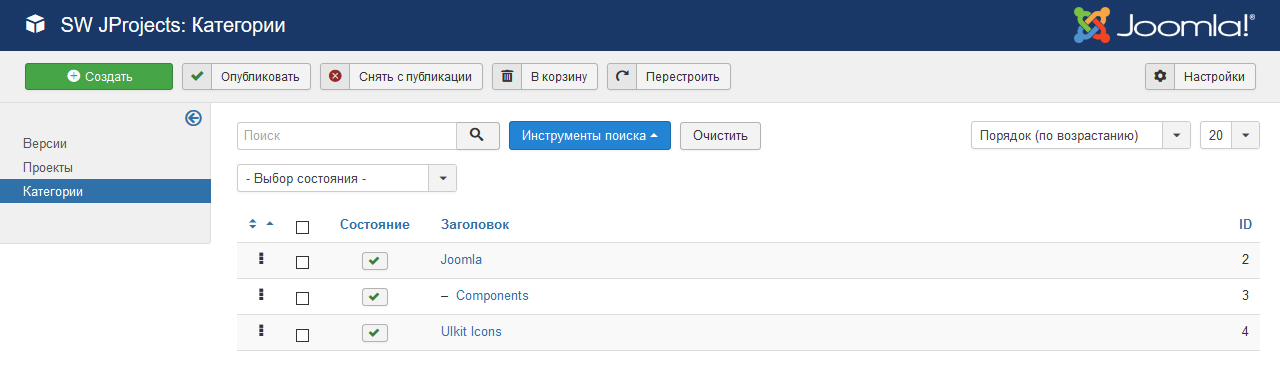Toggle published state of UIkit Icons category
This screenshot has width=1280, height=371.
(x=375, y=333)
